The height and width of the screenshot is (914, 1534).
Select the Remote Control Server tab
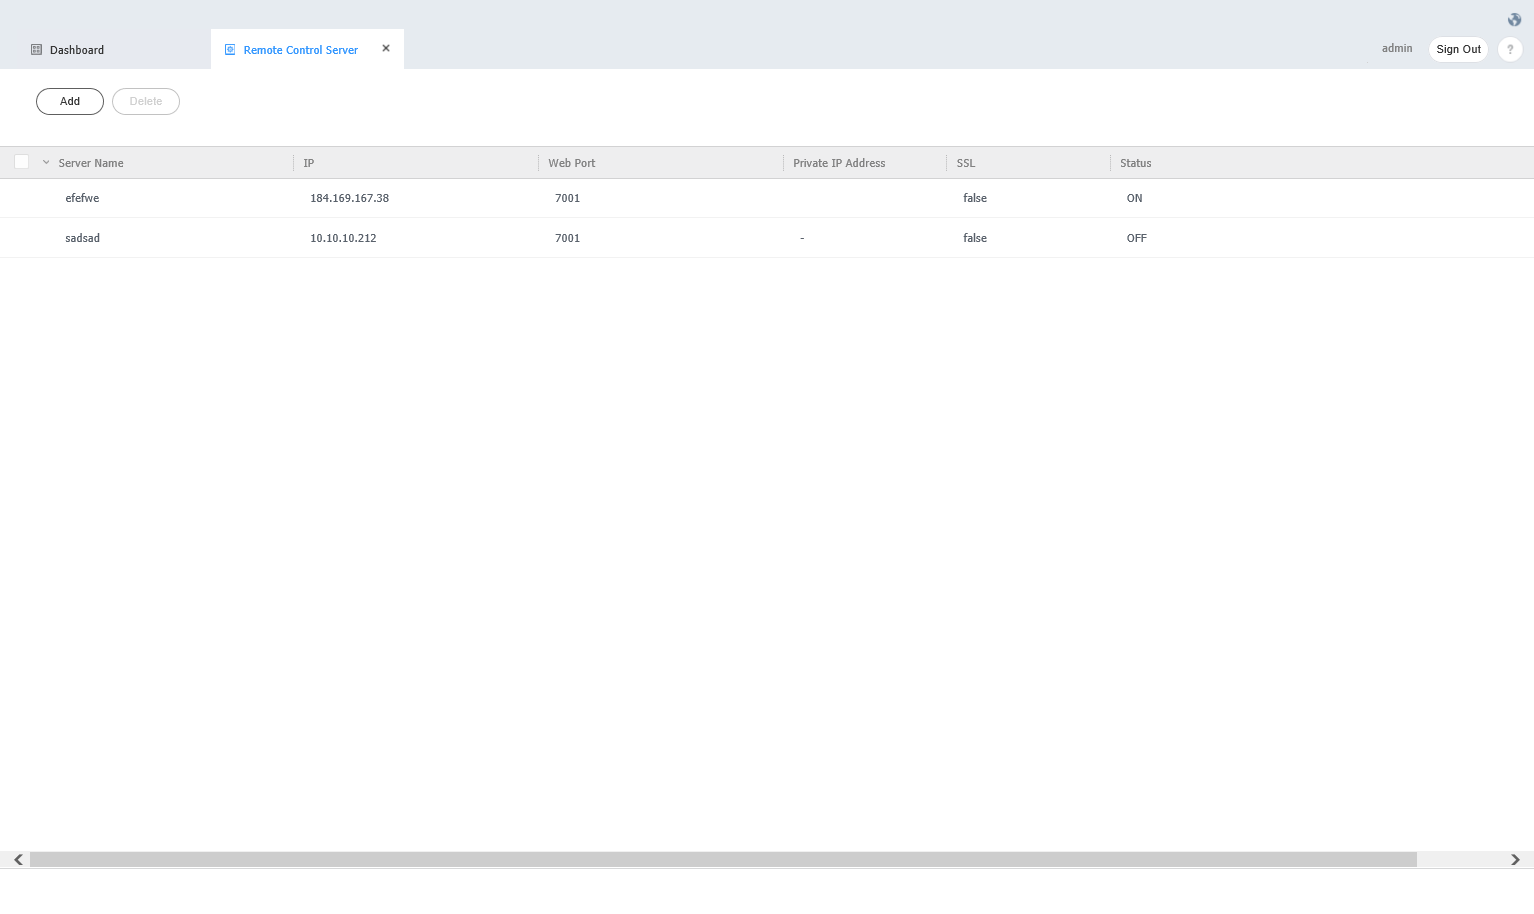(x=300, y=50)
